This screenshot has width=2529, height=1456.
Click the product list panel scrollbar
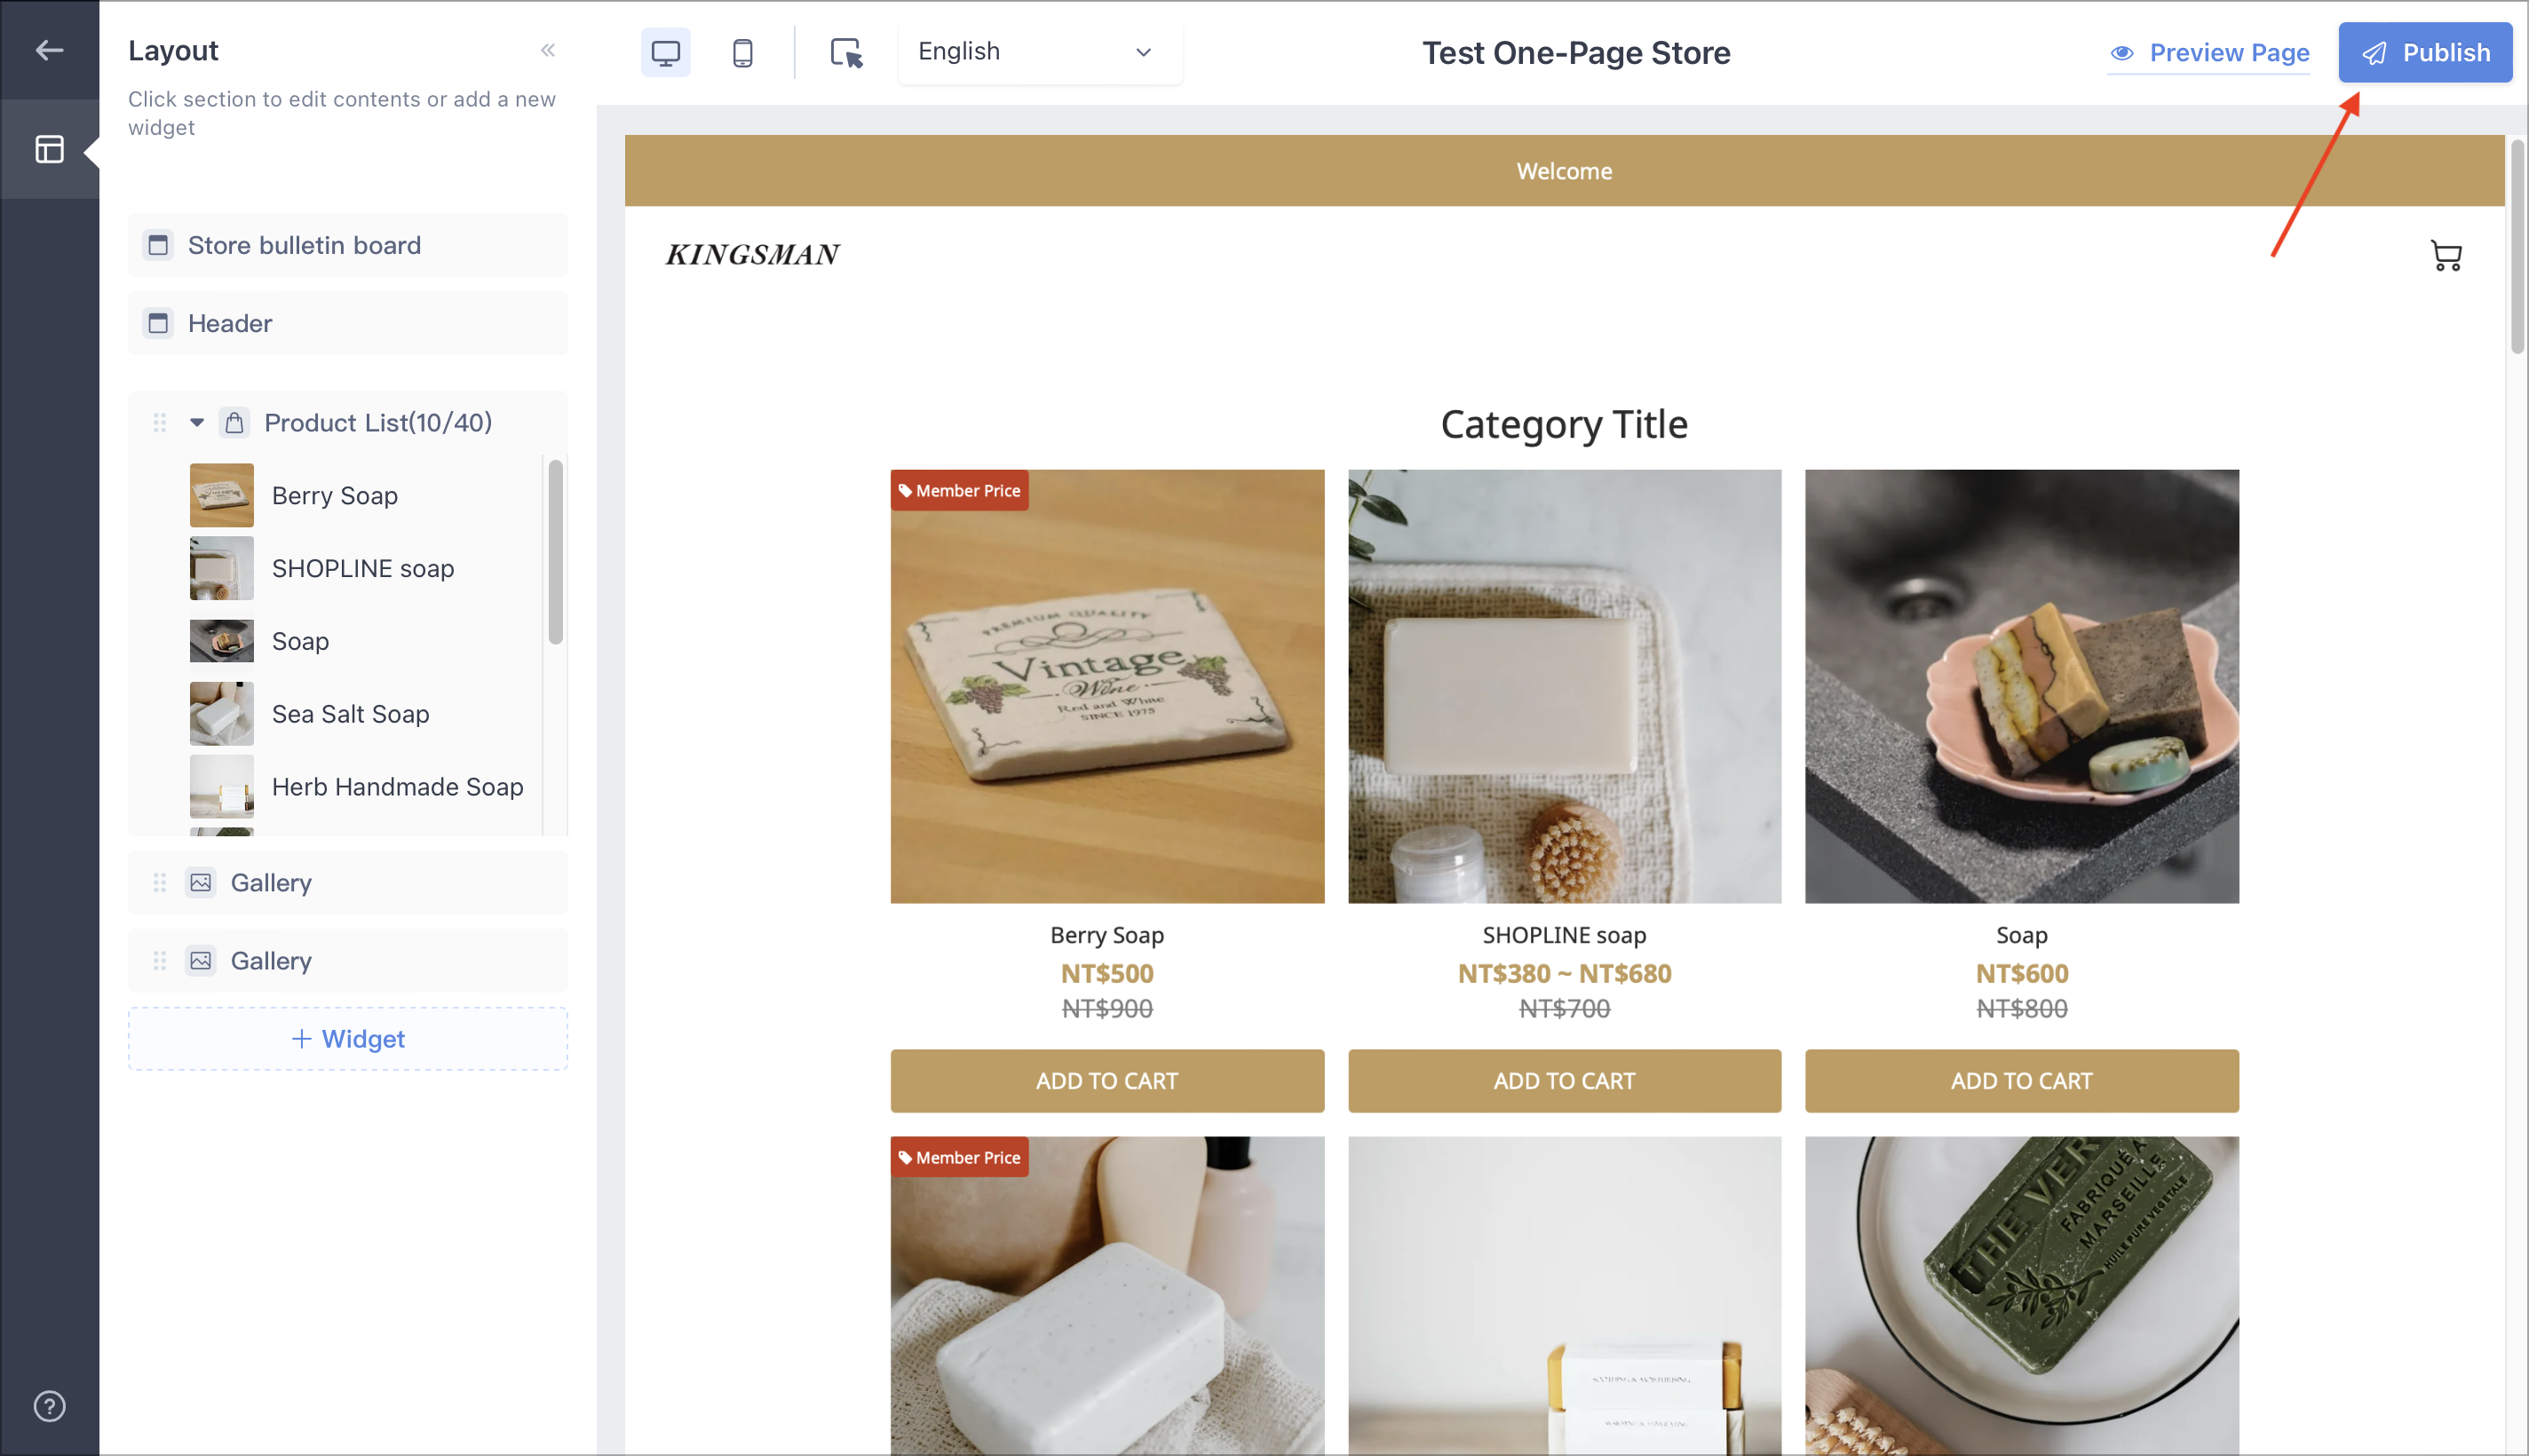(555, 552)
